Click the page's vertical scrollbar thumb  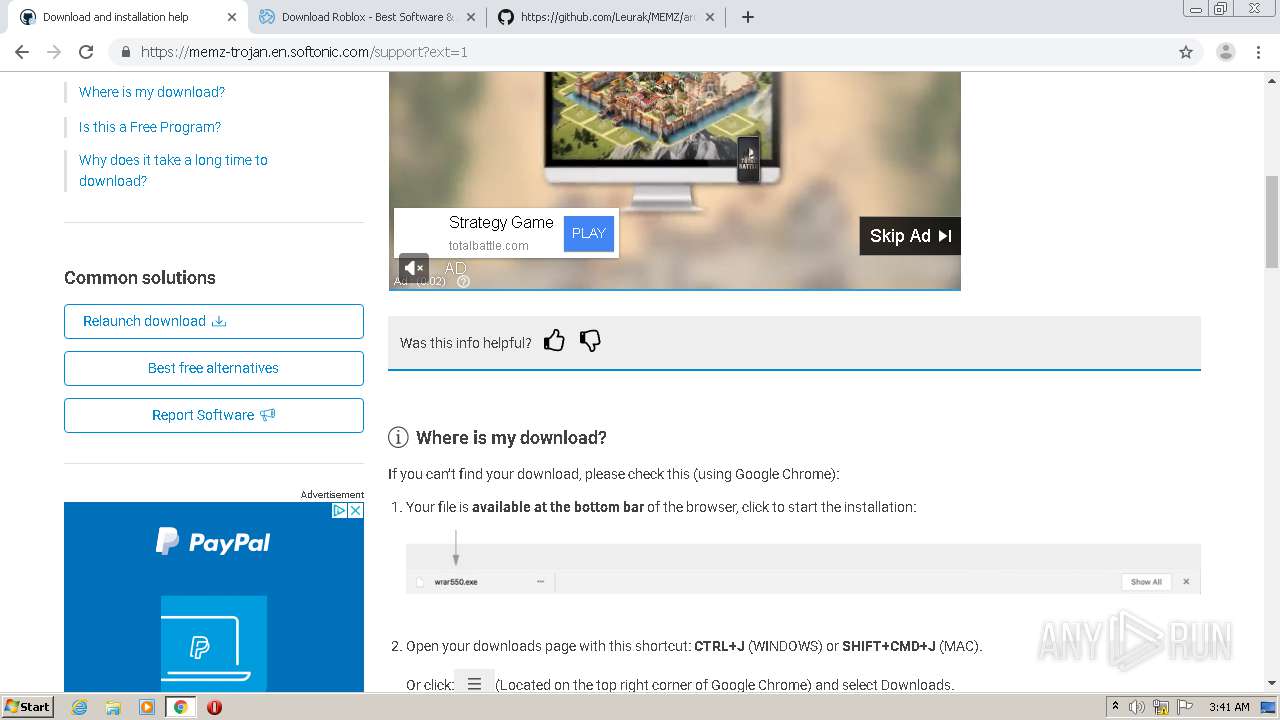(1271, 221)
